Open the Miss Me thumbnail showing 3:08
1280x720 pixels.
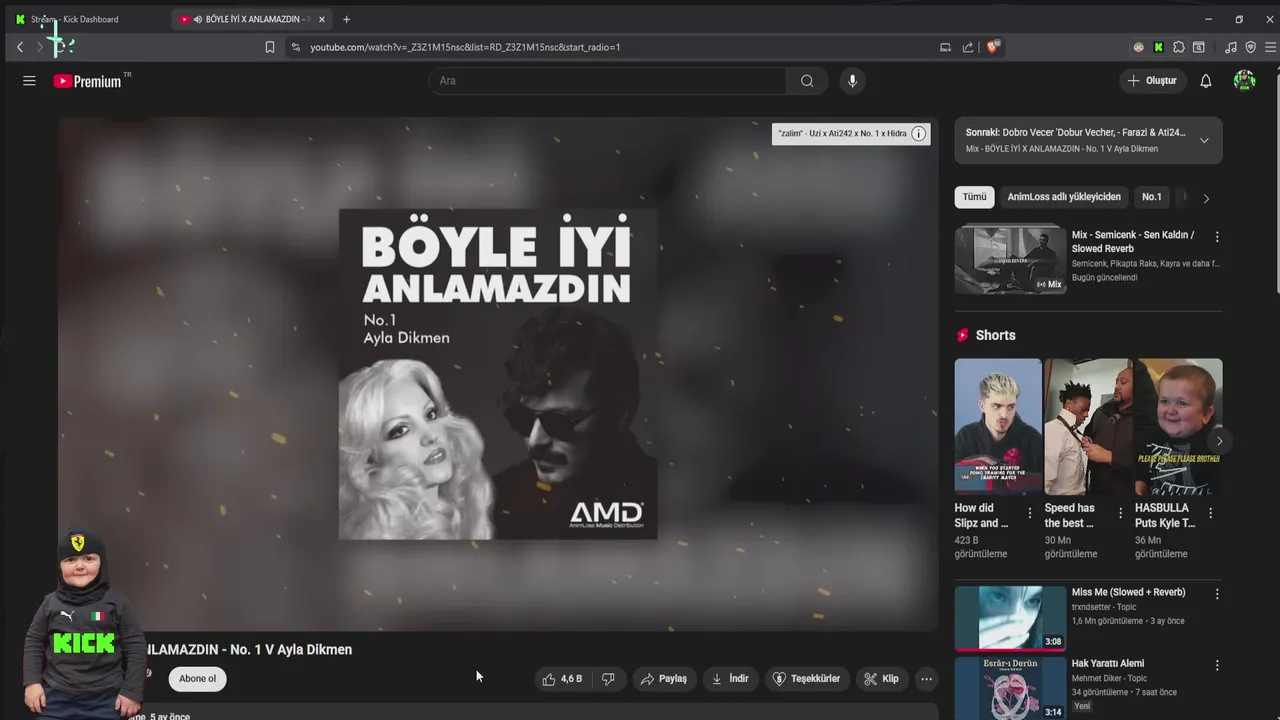pos(1010,618)
